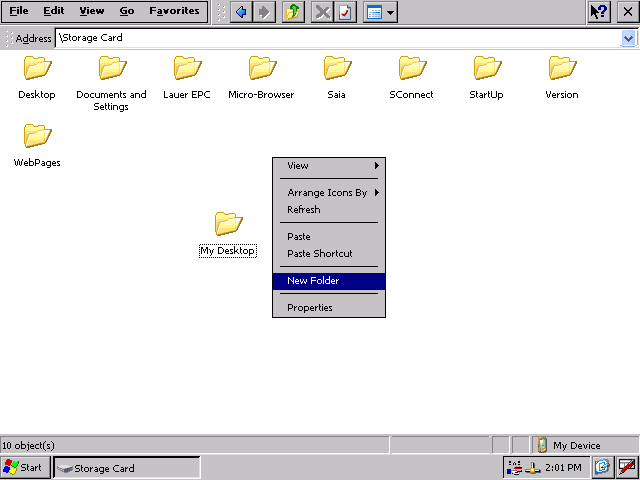Viewport: 640px width, 480px height.
Task: Open the Favorites menu
Action: 174,11
